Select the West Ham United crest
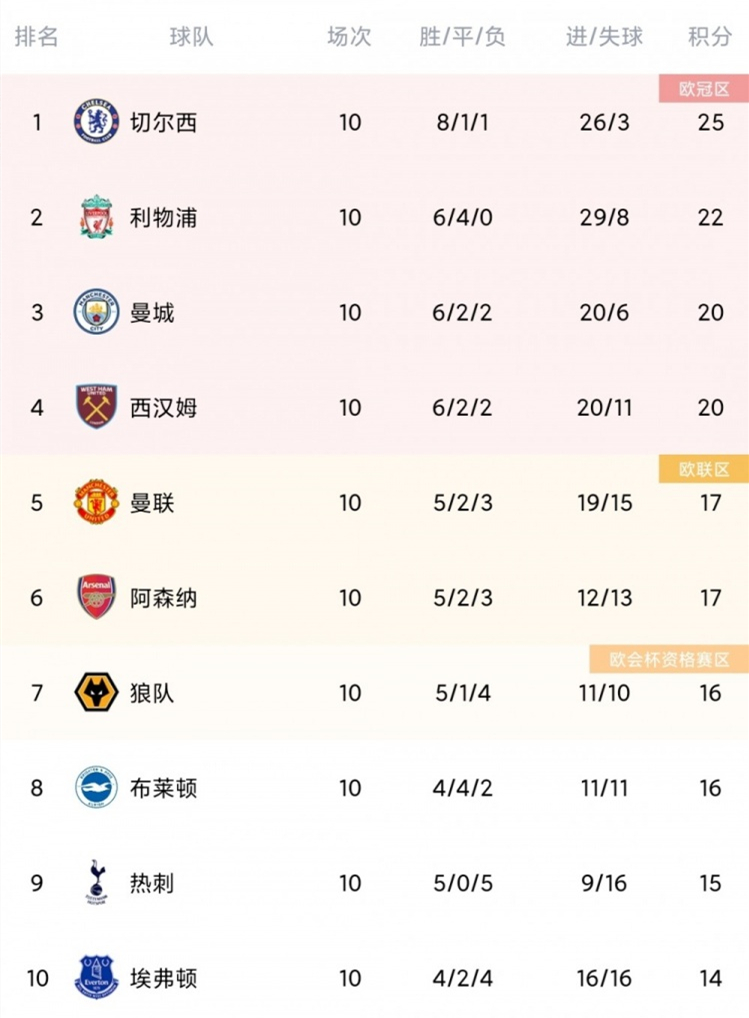This screenshot has height=1018, width=749. click(x=97, y=406)
